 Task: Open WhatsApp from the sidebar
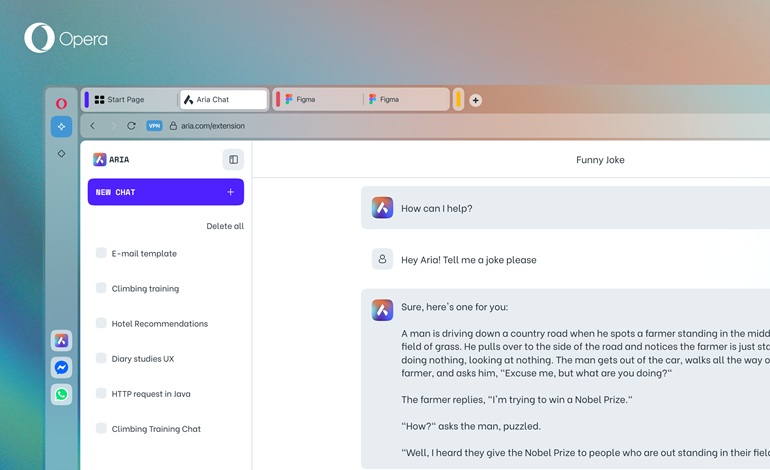click(61, 394)
